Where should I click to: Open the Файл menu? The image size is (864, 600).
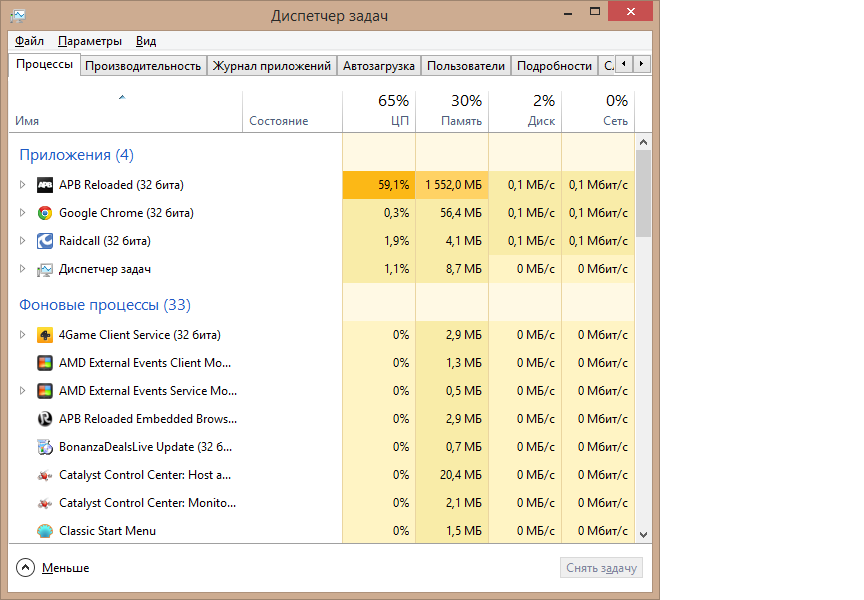29,41
